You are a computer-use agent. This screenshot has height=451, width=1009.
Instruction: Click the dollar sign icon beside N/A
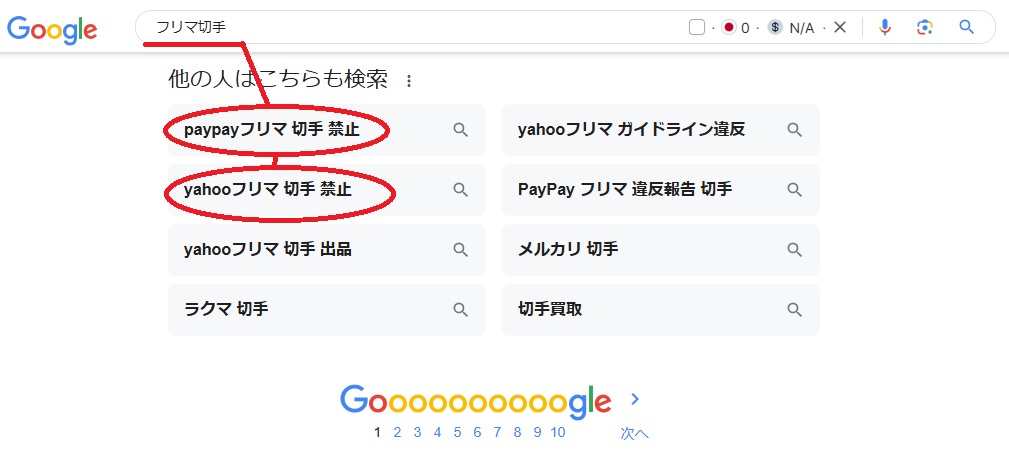(775, 27)
